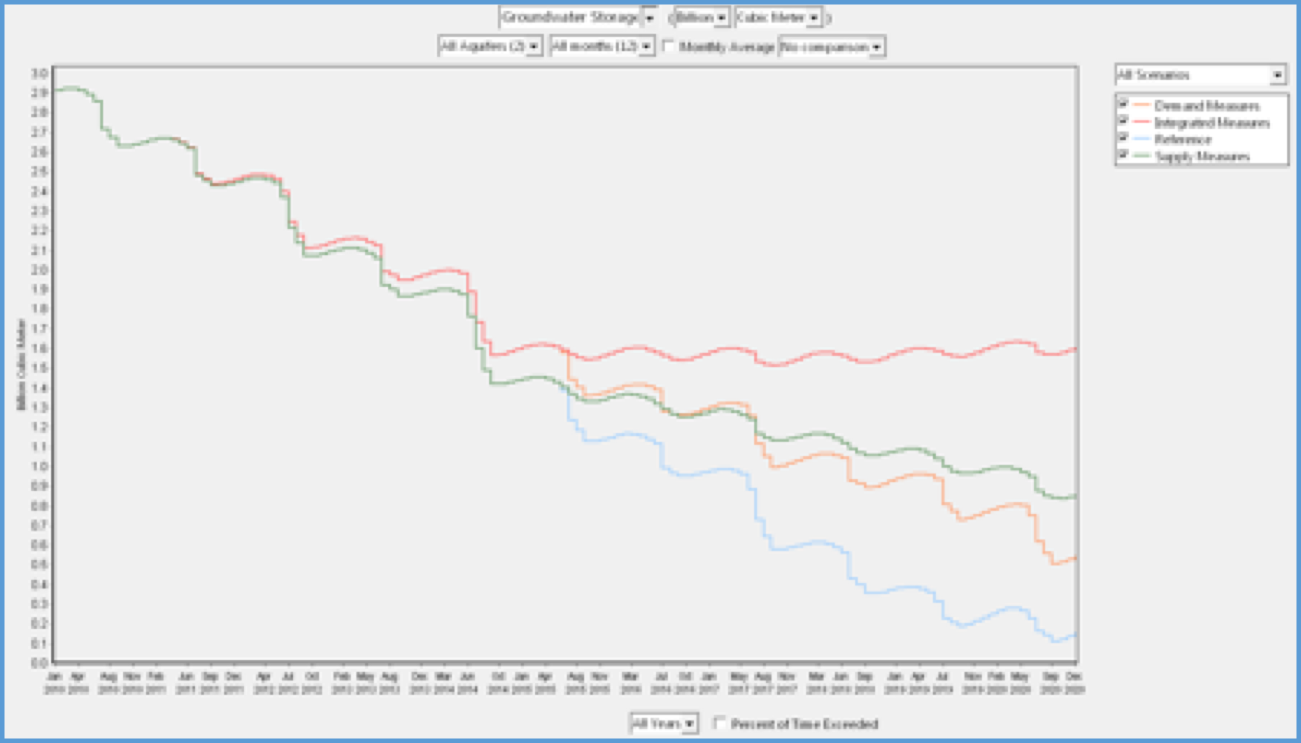
Task: Uncheck the Integrated Measures scenario checkbox
Action: pyautogui.click(x=1124, y=122)
